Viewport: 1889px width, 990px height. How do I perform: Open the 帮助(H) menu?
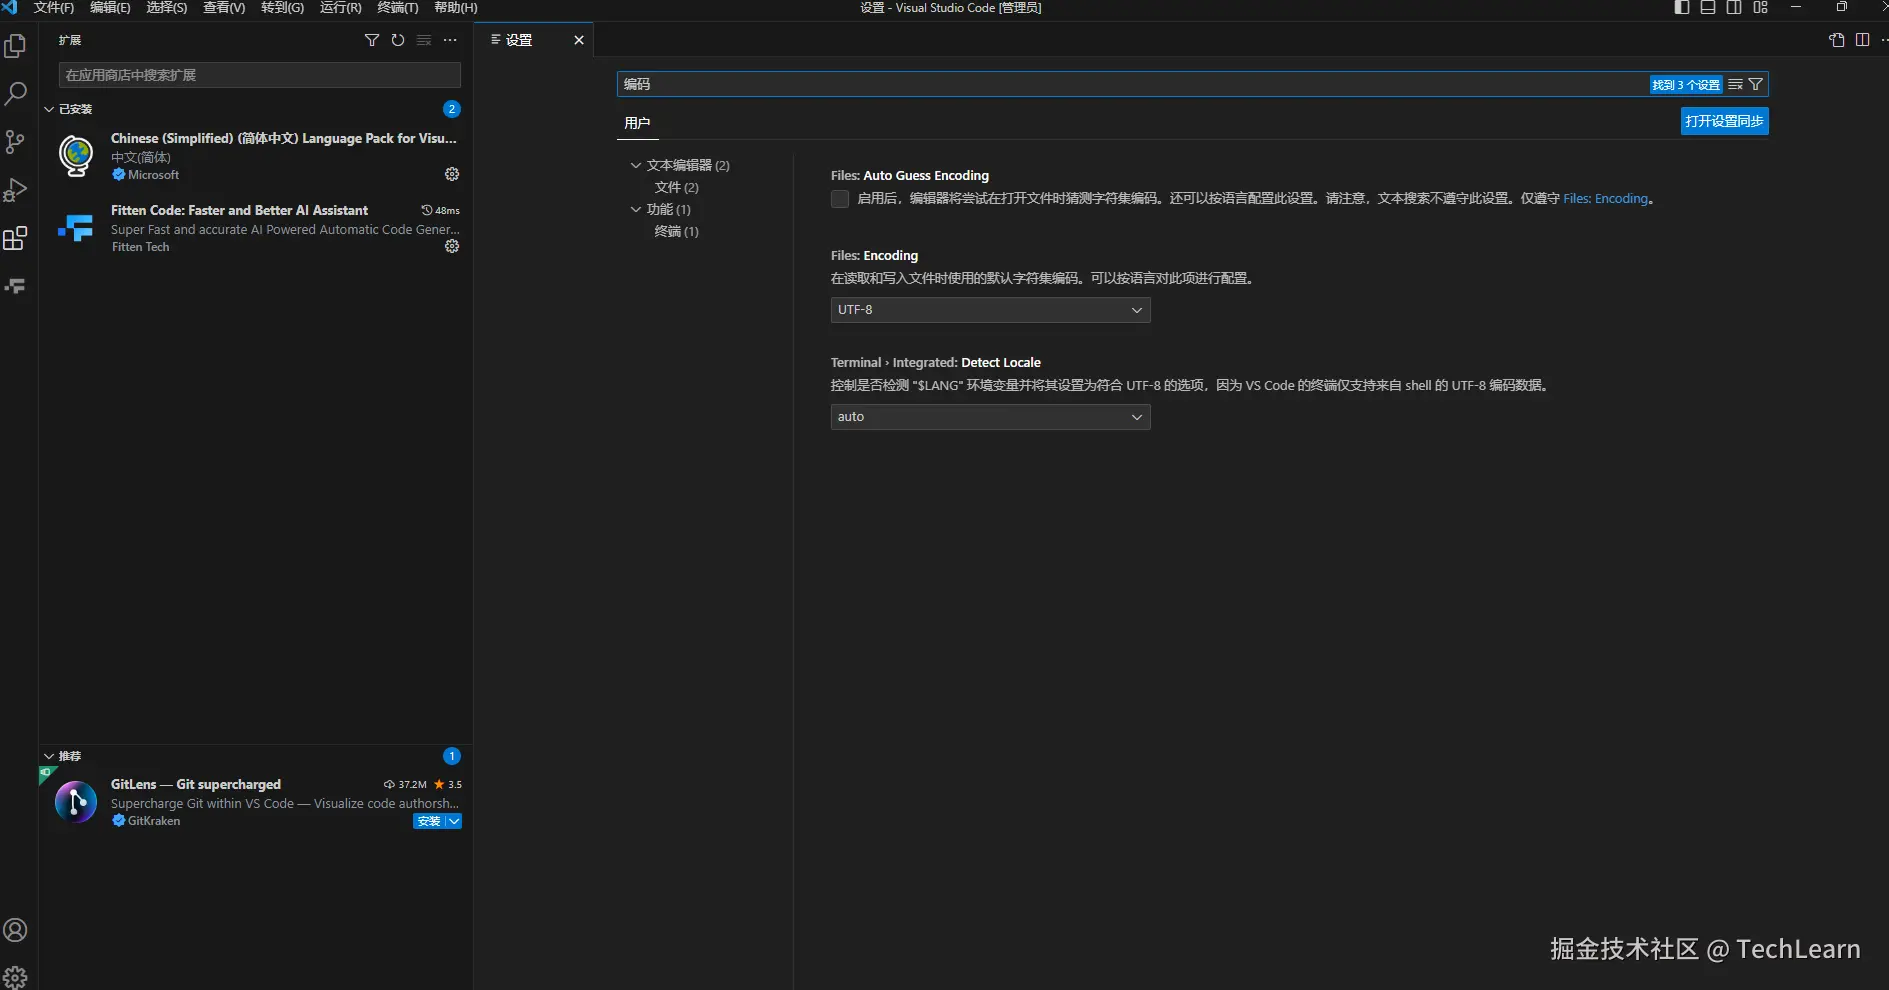click(456, 8)
